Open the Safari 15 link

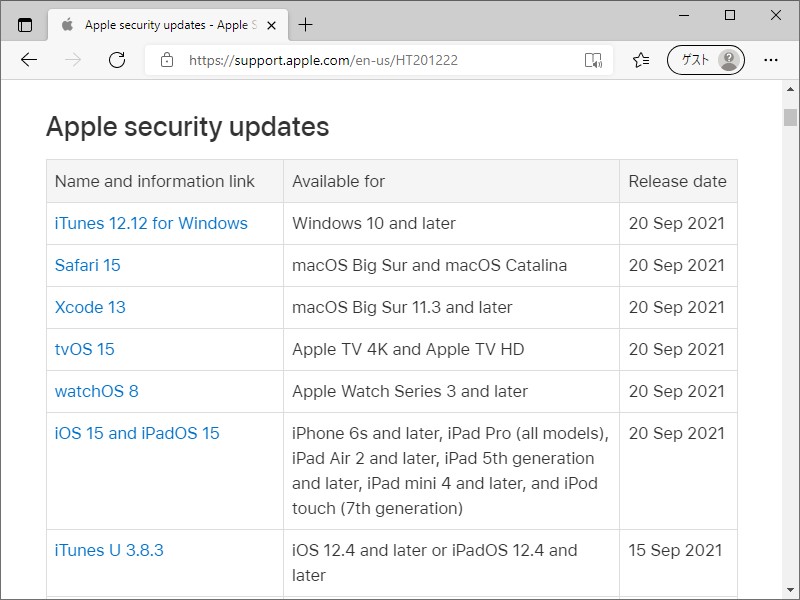pyautogui.click(x=88, y=265)
